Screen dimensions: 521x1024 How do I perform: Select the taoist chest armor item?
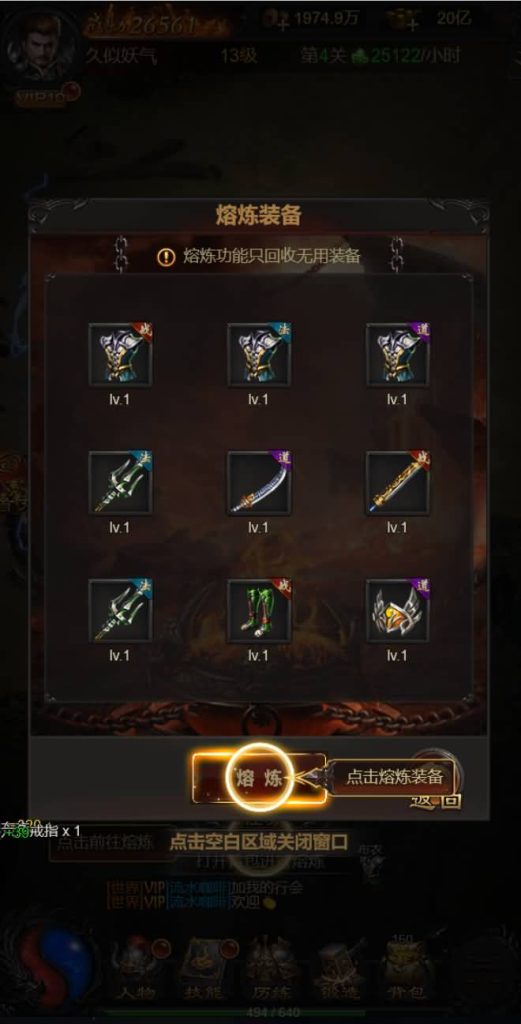(x=398, y=355)
